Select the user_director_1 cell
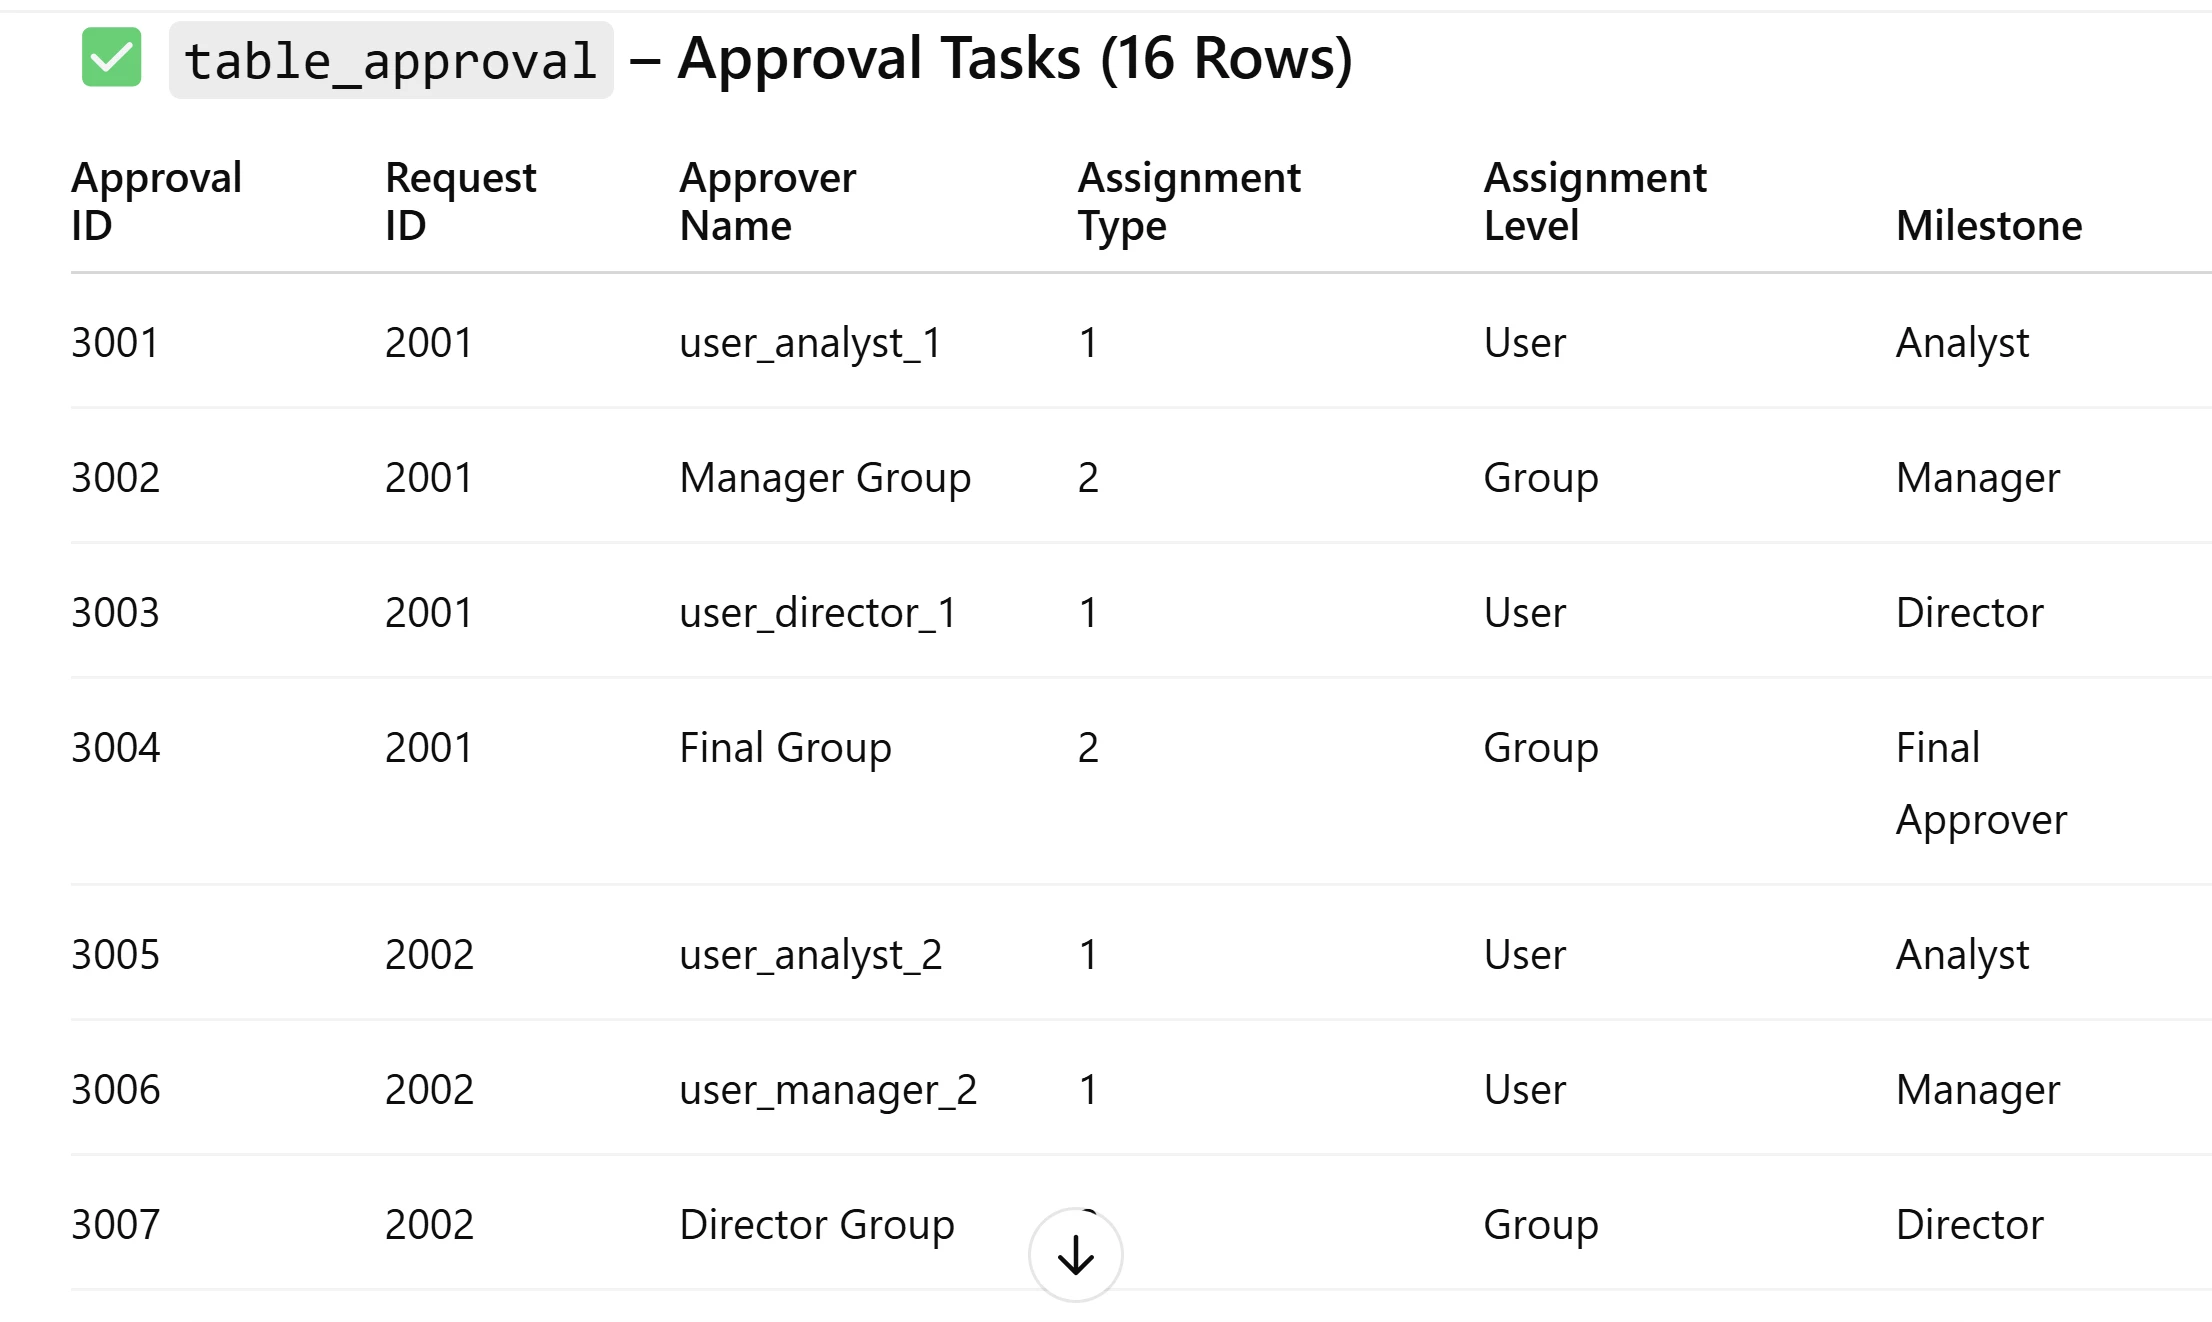The width and height of the screenshot is (2212, 1322). (x=817, y=613)
